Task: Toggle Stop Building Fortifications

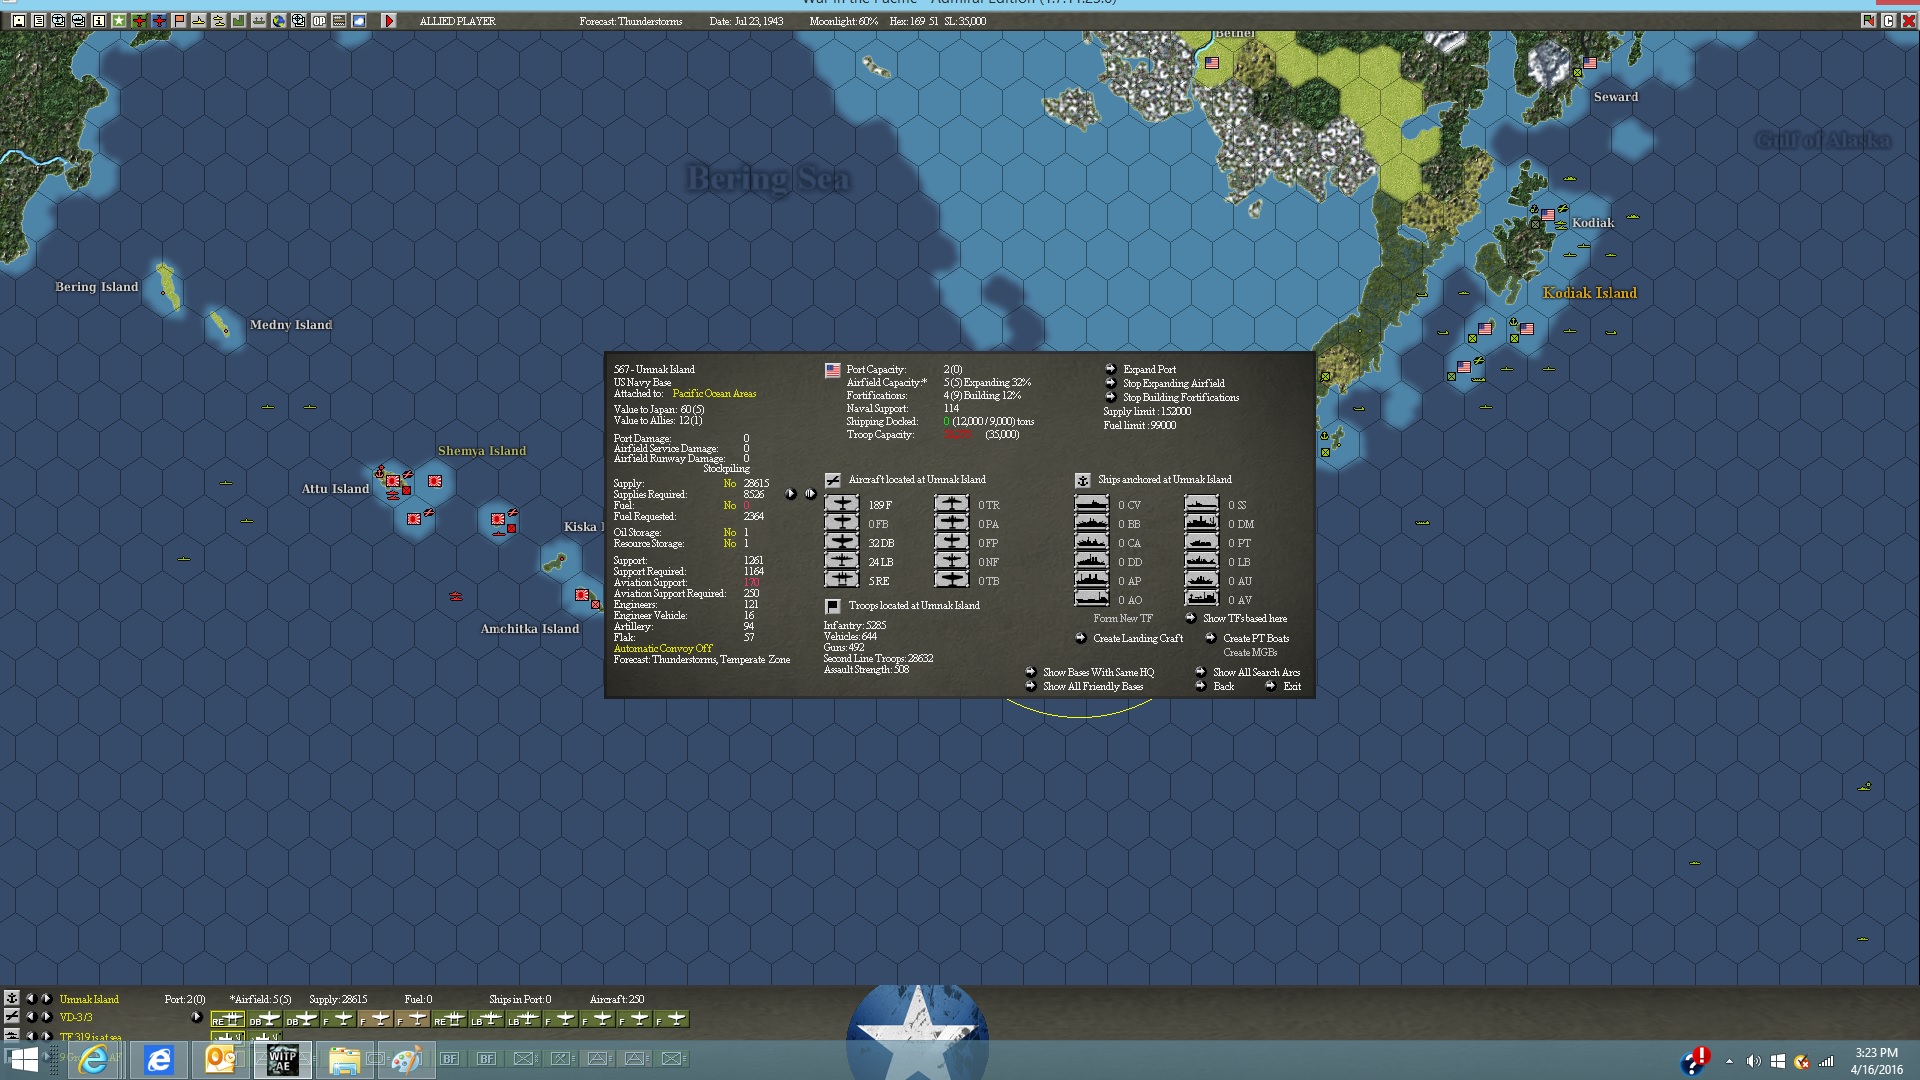Action: (x=1180, y=397)
